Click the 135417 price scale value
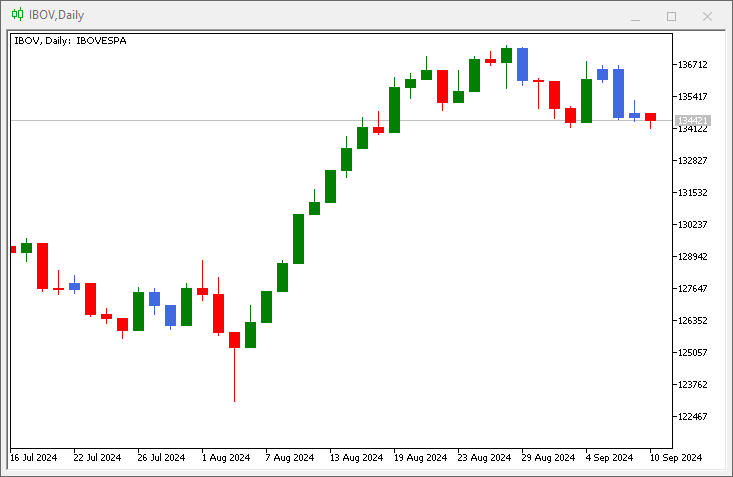Screen dimensions: 733x477 point(693,97)
